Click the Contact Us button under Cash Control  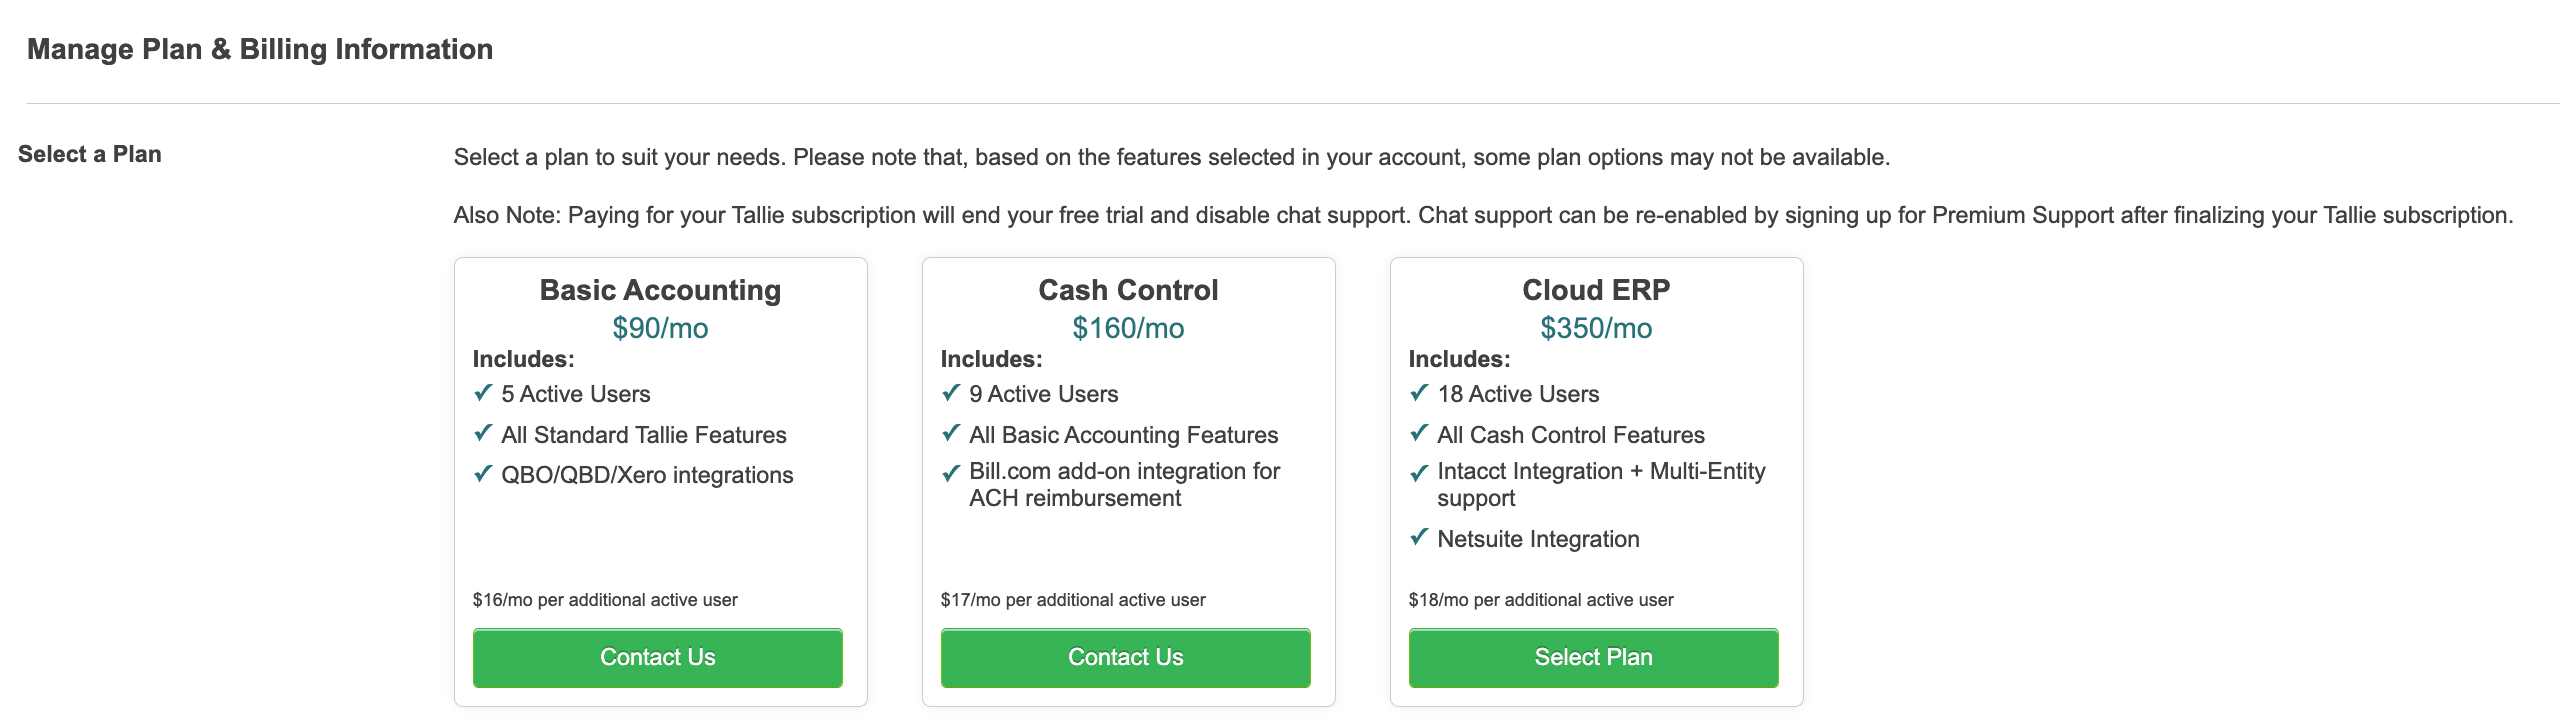pos(1125,657)
